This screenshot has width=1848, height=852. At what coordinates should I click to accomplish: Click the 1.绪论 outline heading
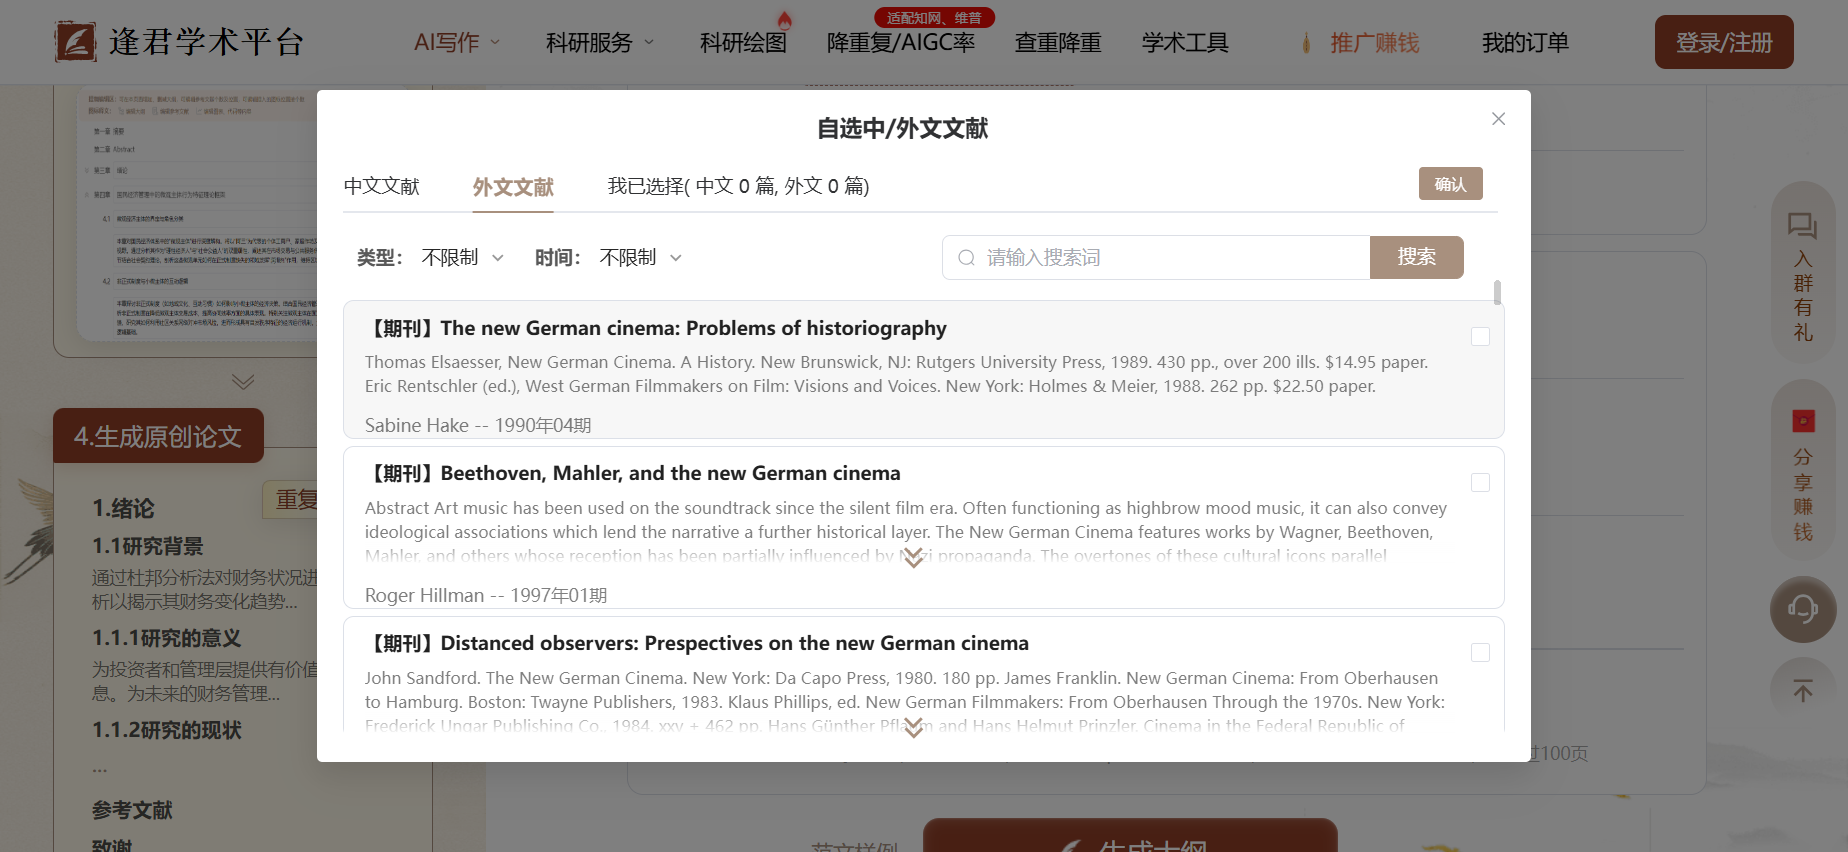point(123,508)
